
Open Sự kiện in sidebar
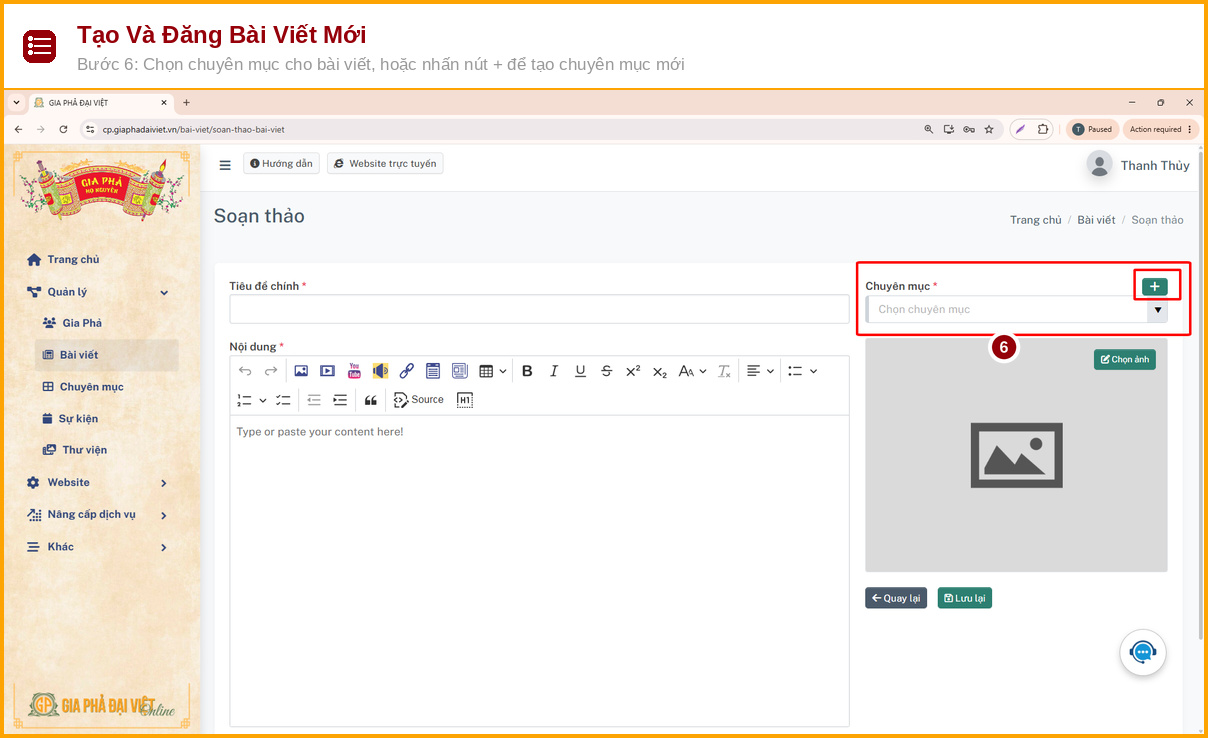70,419
